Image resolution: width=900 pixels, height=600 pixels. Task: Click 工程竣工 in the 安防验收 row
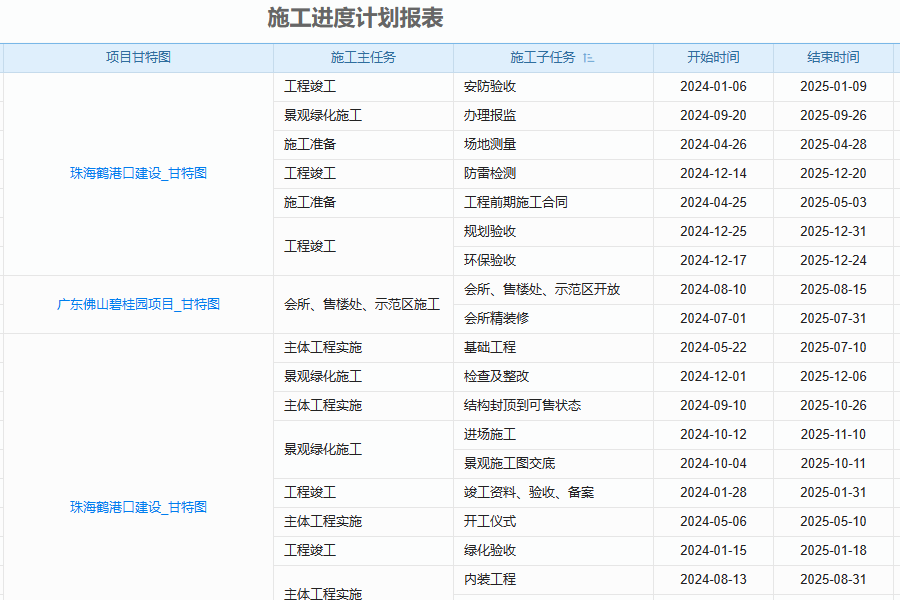coord(363,87)
